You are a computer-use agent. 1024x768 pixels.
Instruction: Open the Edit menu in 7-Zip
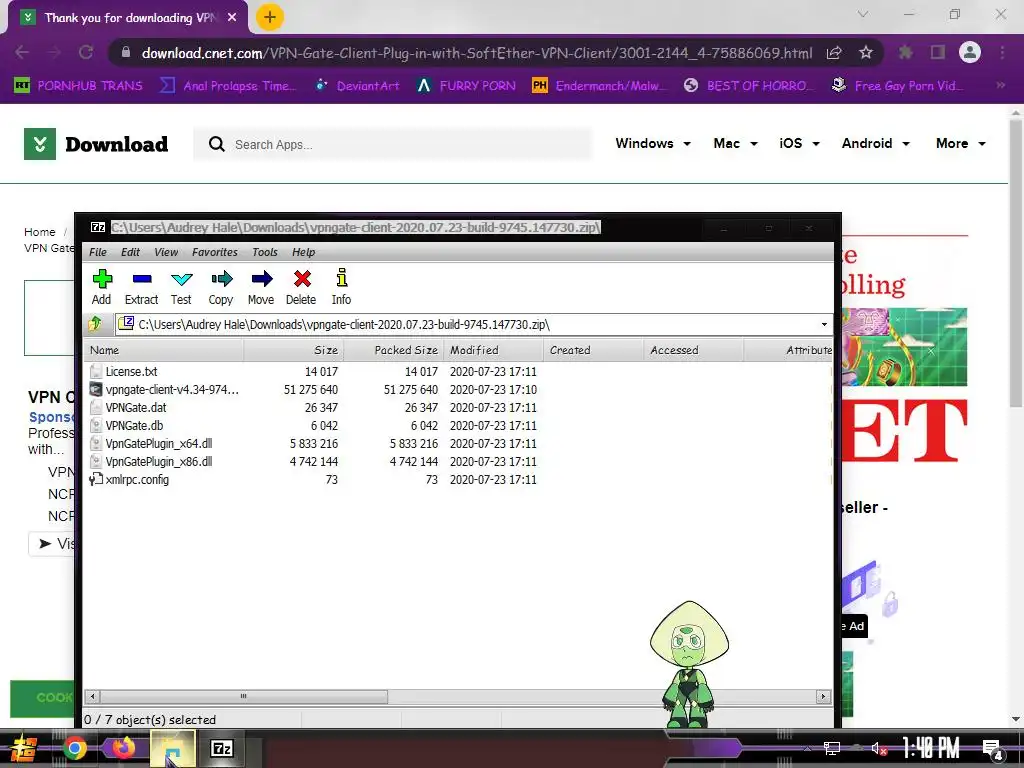click(x=130, y=252)
